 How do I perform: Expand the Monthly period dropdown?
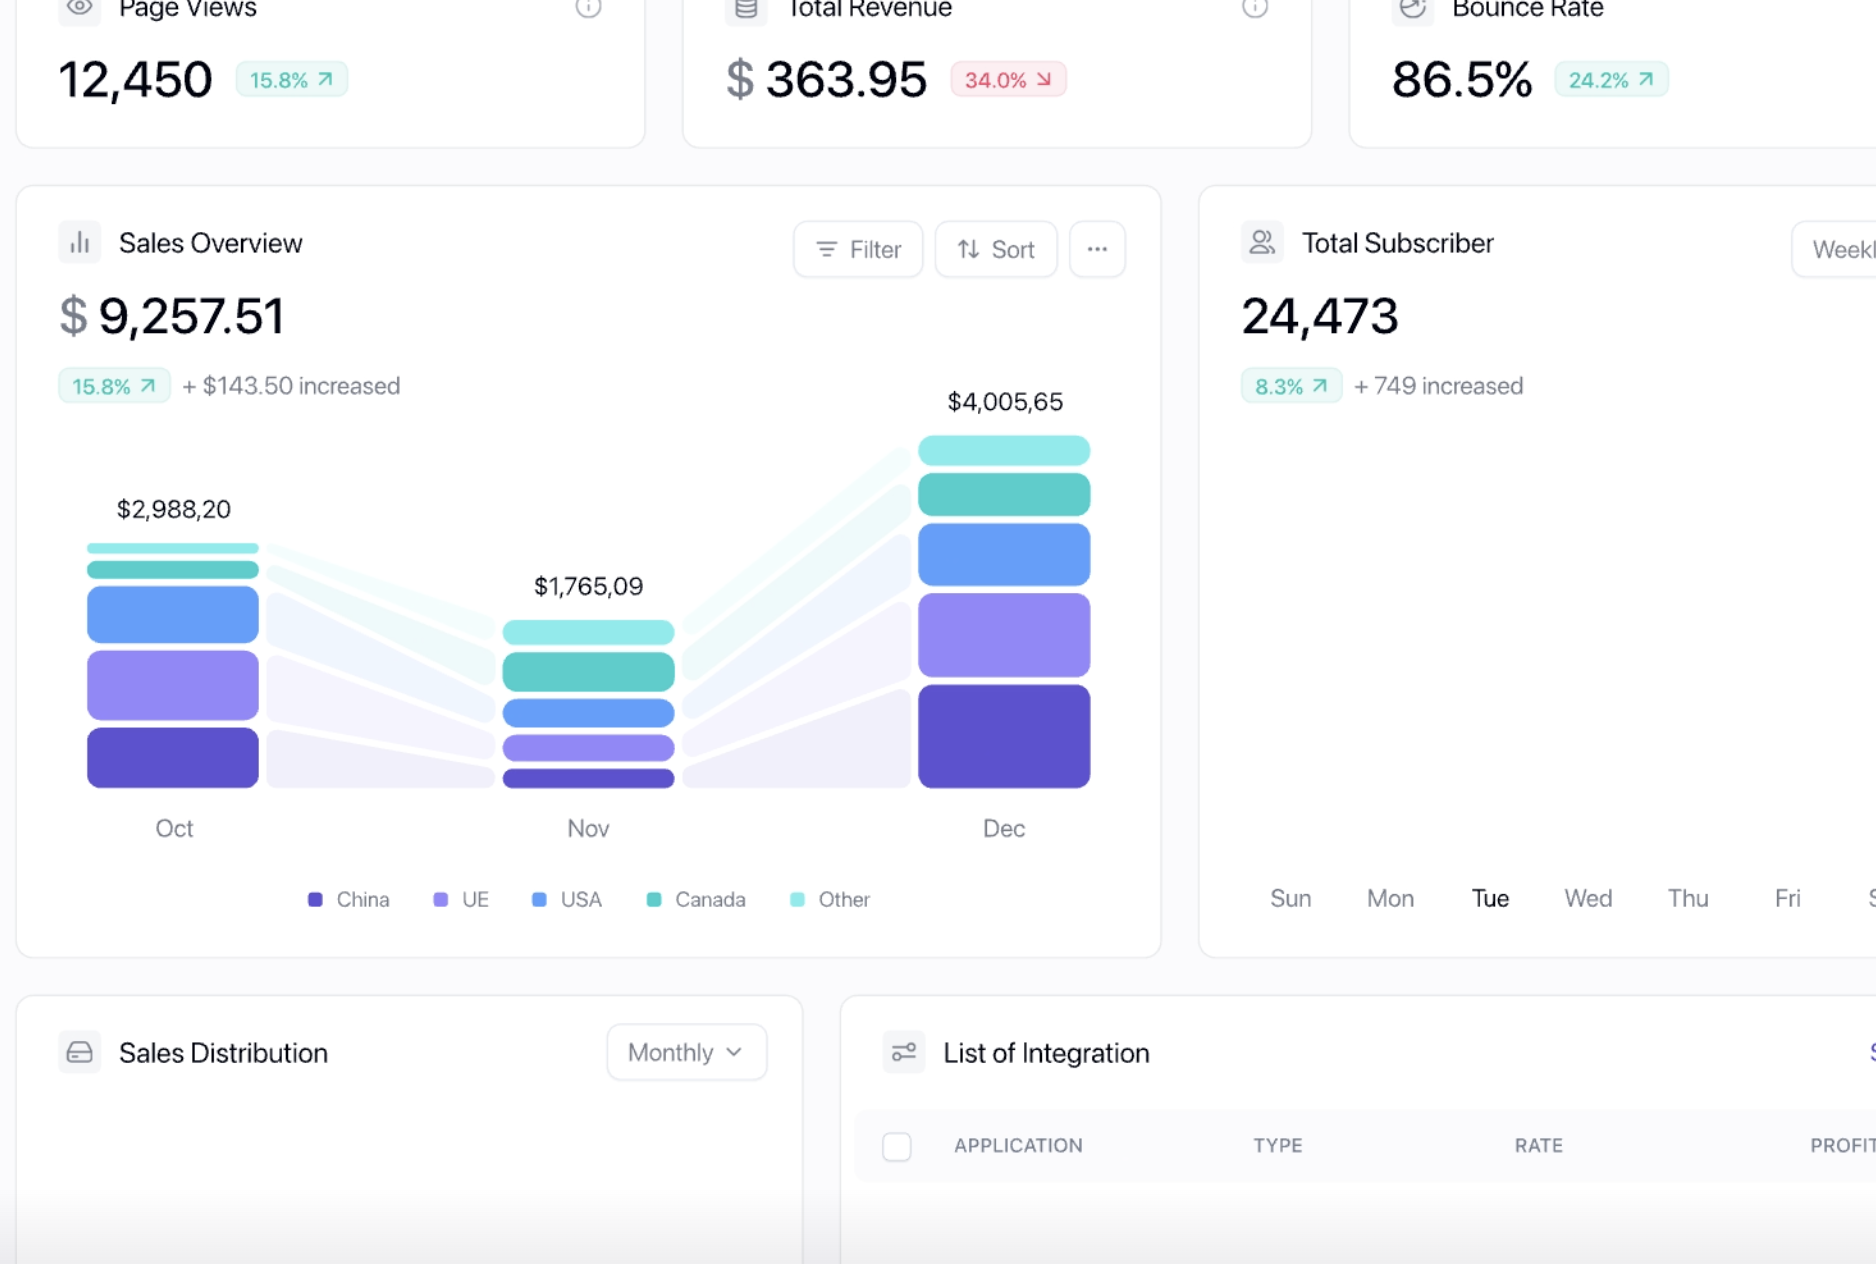686,1052
